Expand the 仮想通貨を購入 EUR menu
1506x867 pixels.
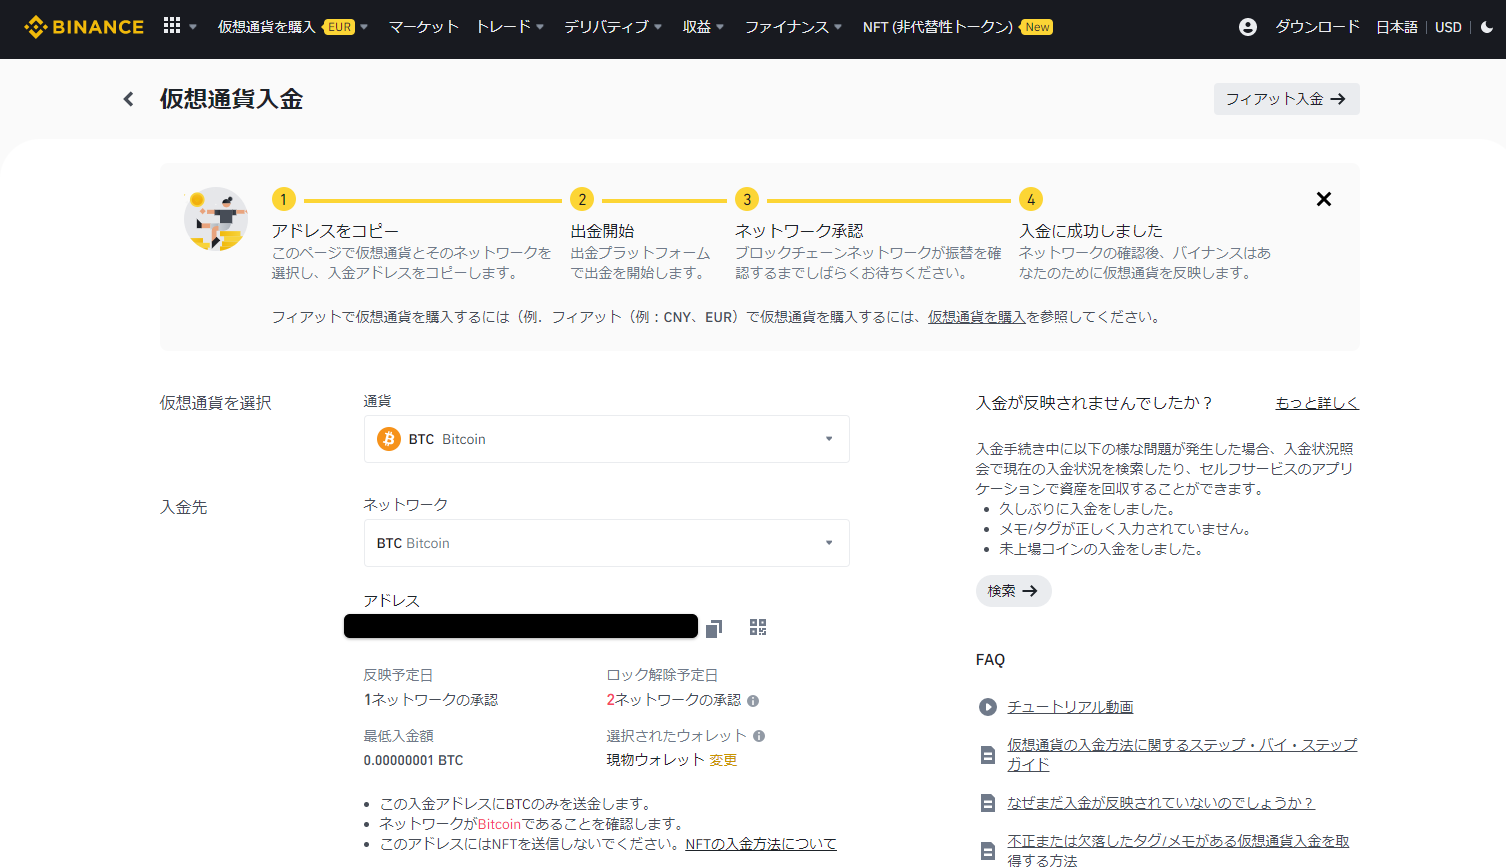293,27
